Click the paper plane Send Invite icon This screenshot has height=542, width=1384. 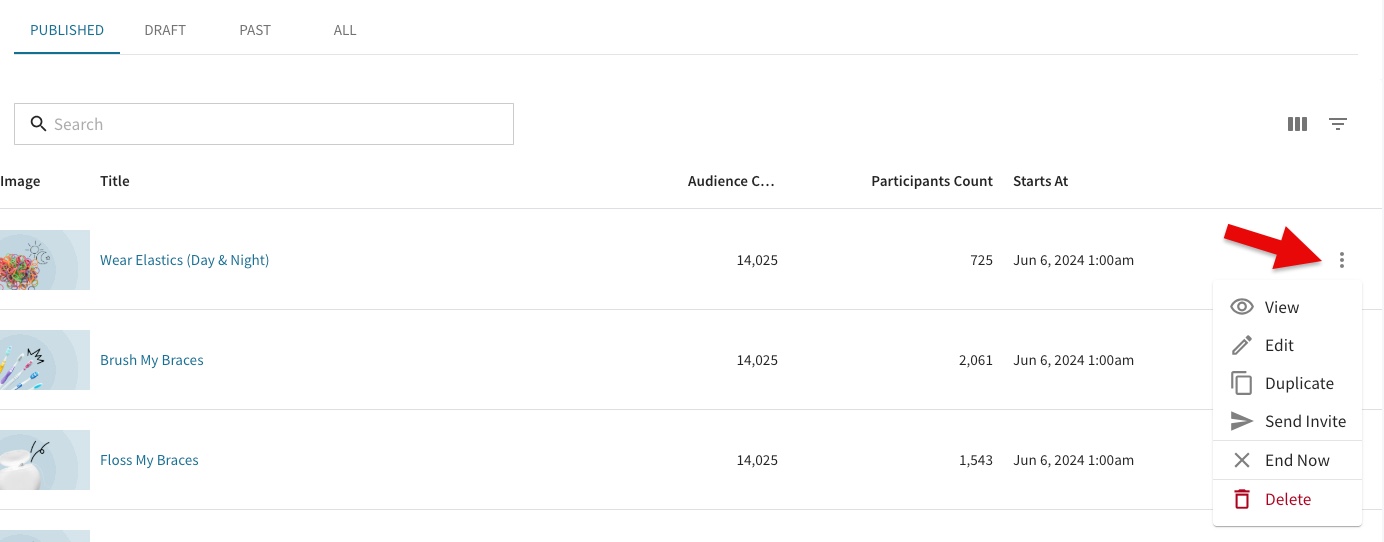(1242, 421)
